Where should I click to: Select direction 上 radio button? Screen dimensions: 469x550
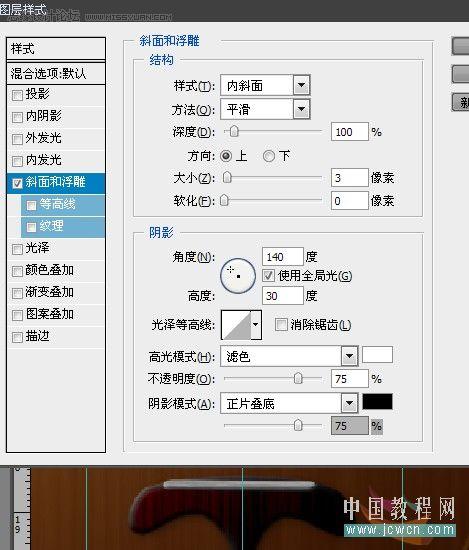coord(226,156)
